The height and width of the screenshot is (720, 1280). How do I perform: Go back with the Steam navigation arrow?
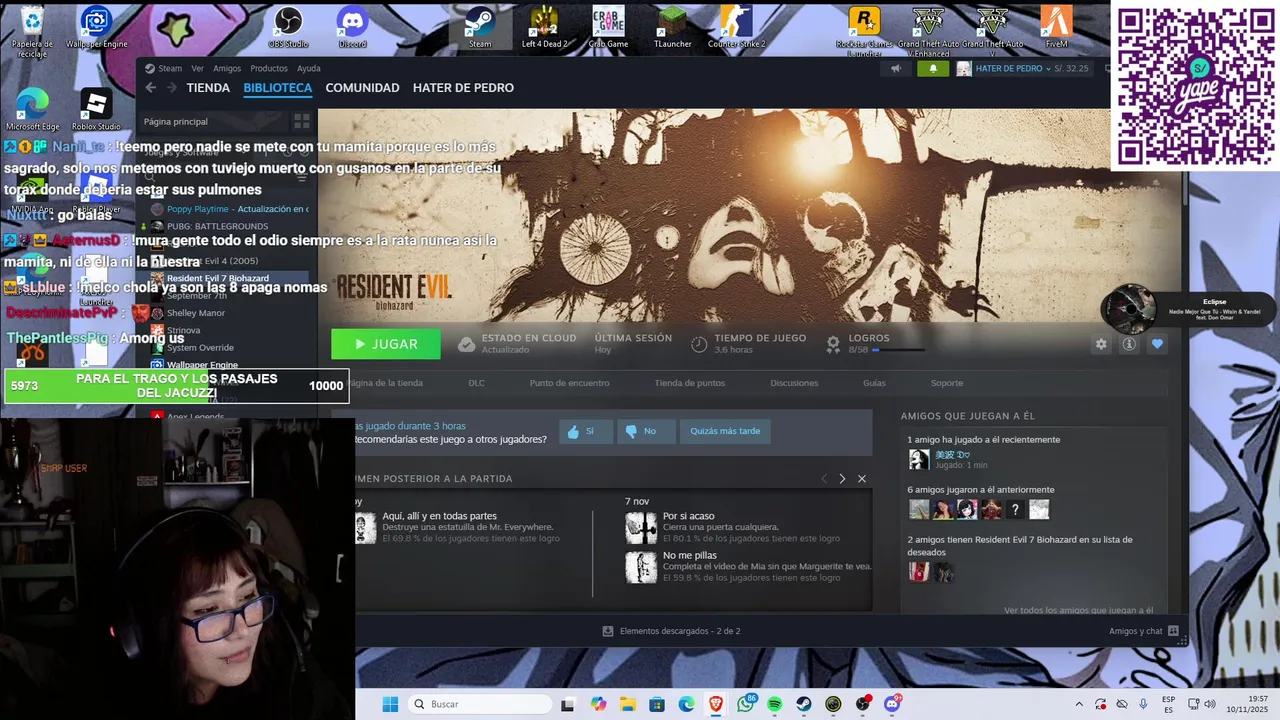click(150, 88)
